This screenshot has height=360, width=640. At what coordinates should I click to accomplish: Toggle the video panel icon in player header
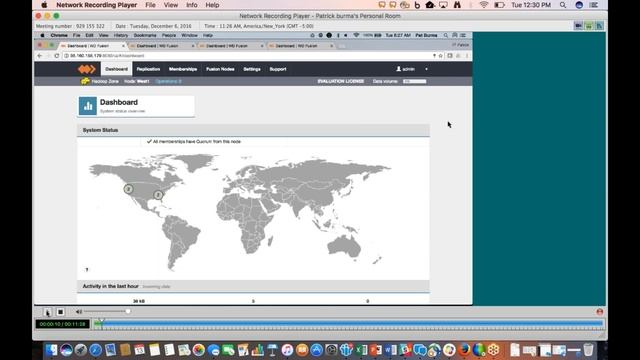578,26
